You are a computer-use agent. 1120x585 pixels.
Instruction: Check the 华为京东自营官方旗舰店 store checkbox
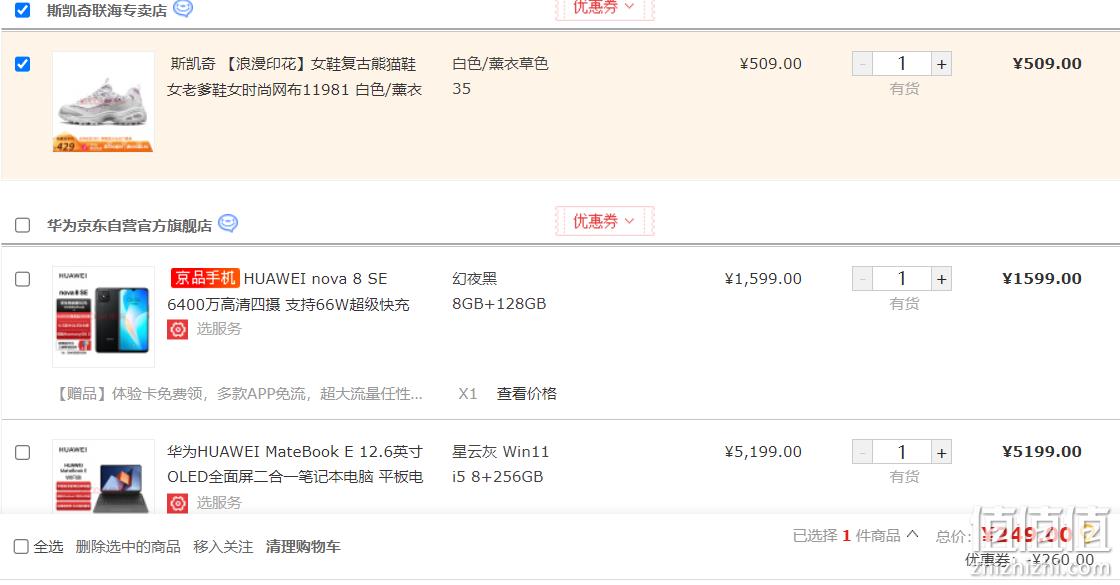tap(23, 226)
